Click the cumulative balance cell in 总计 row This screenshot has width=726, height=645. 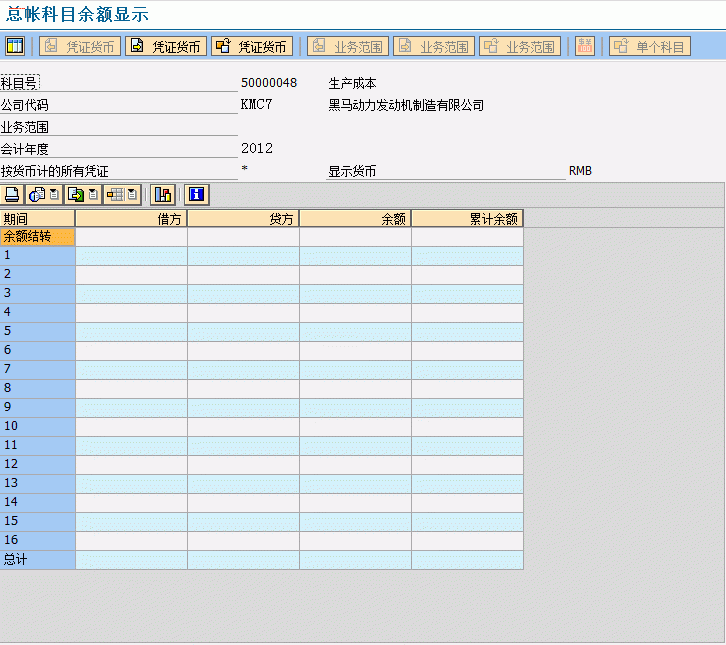[468, 559]
